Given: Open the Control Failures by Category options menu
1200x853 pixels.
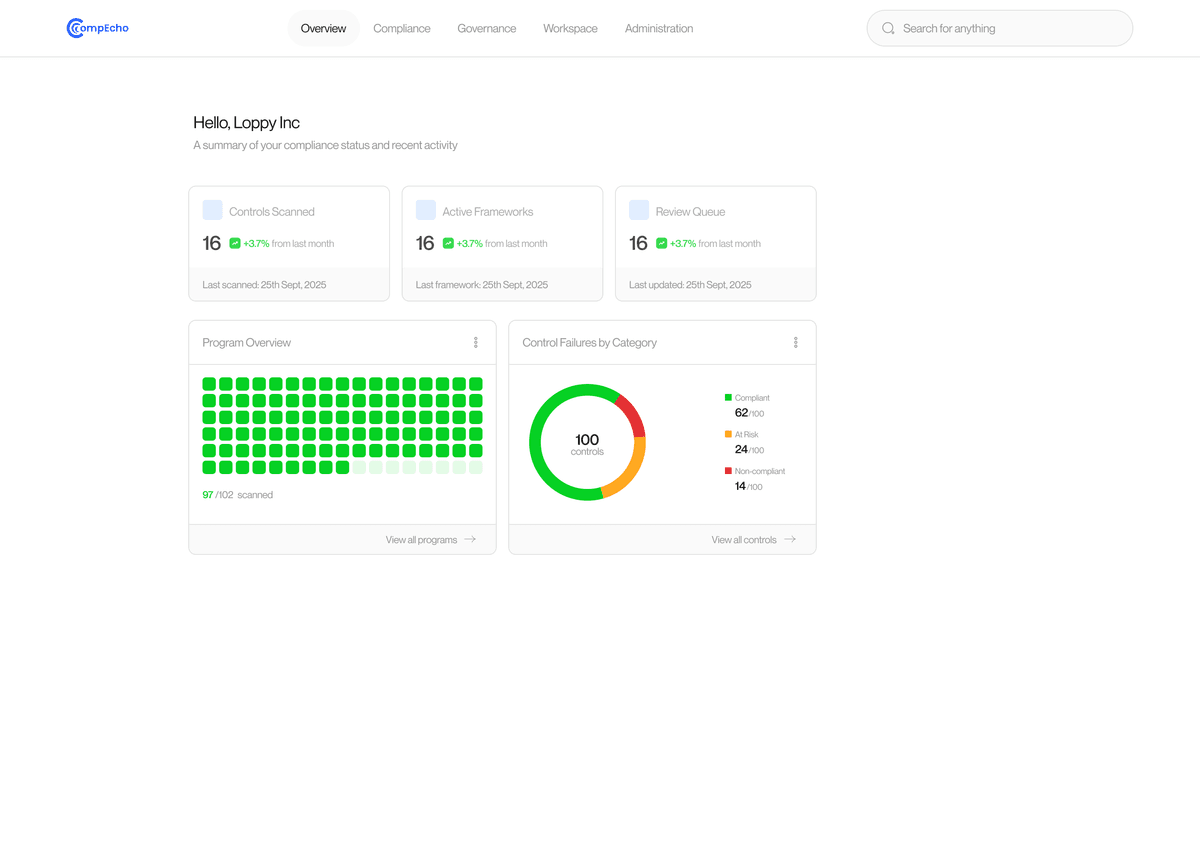Looking at the screenshot, I should click(796, 342).
